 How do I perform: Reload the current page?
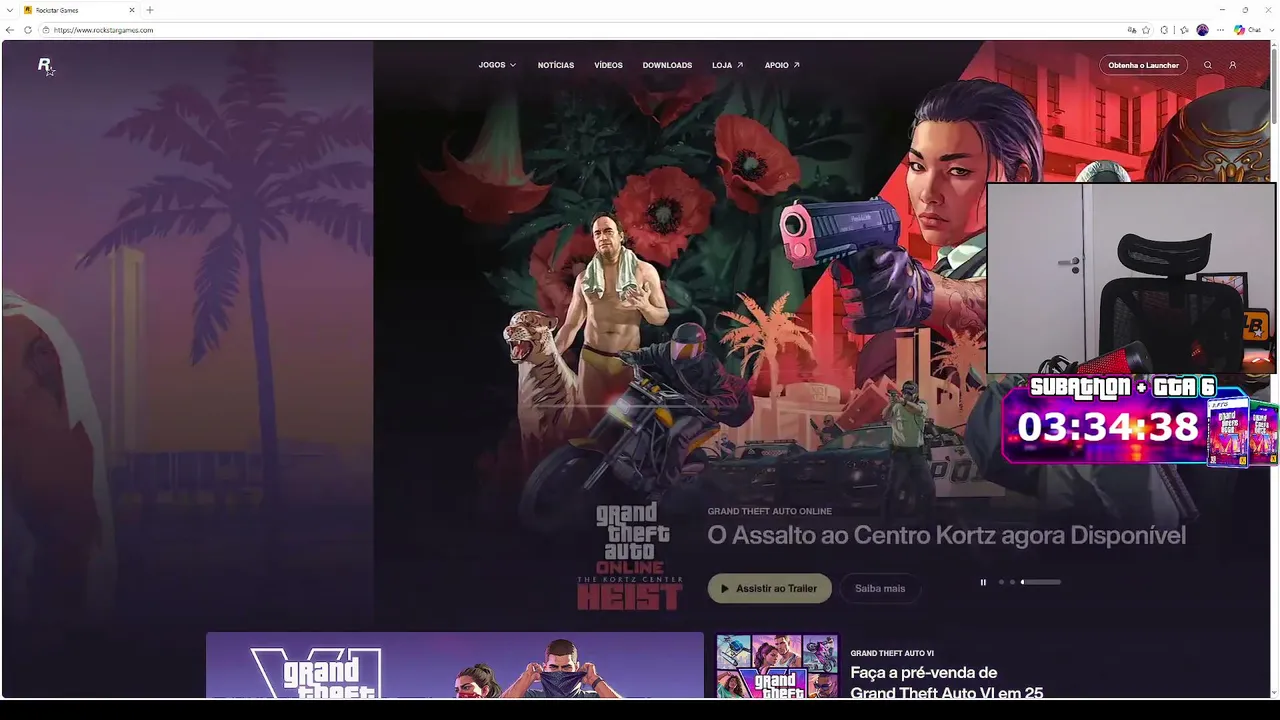[x=28, y=30]
